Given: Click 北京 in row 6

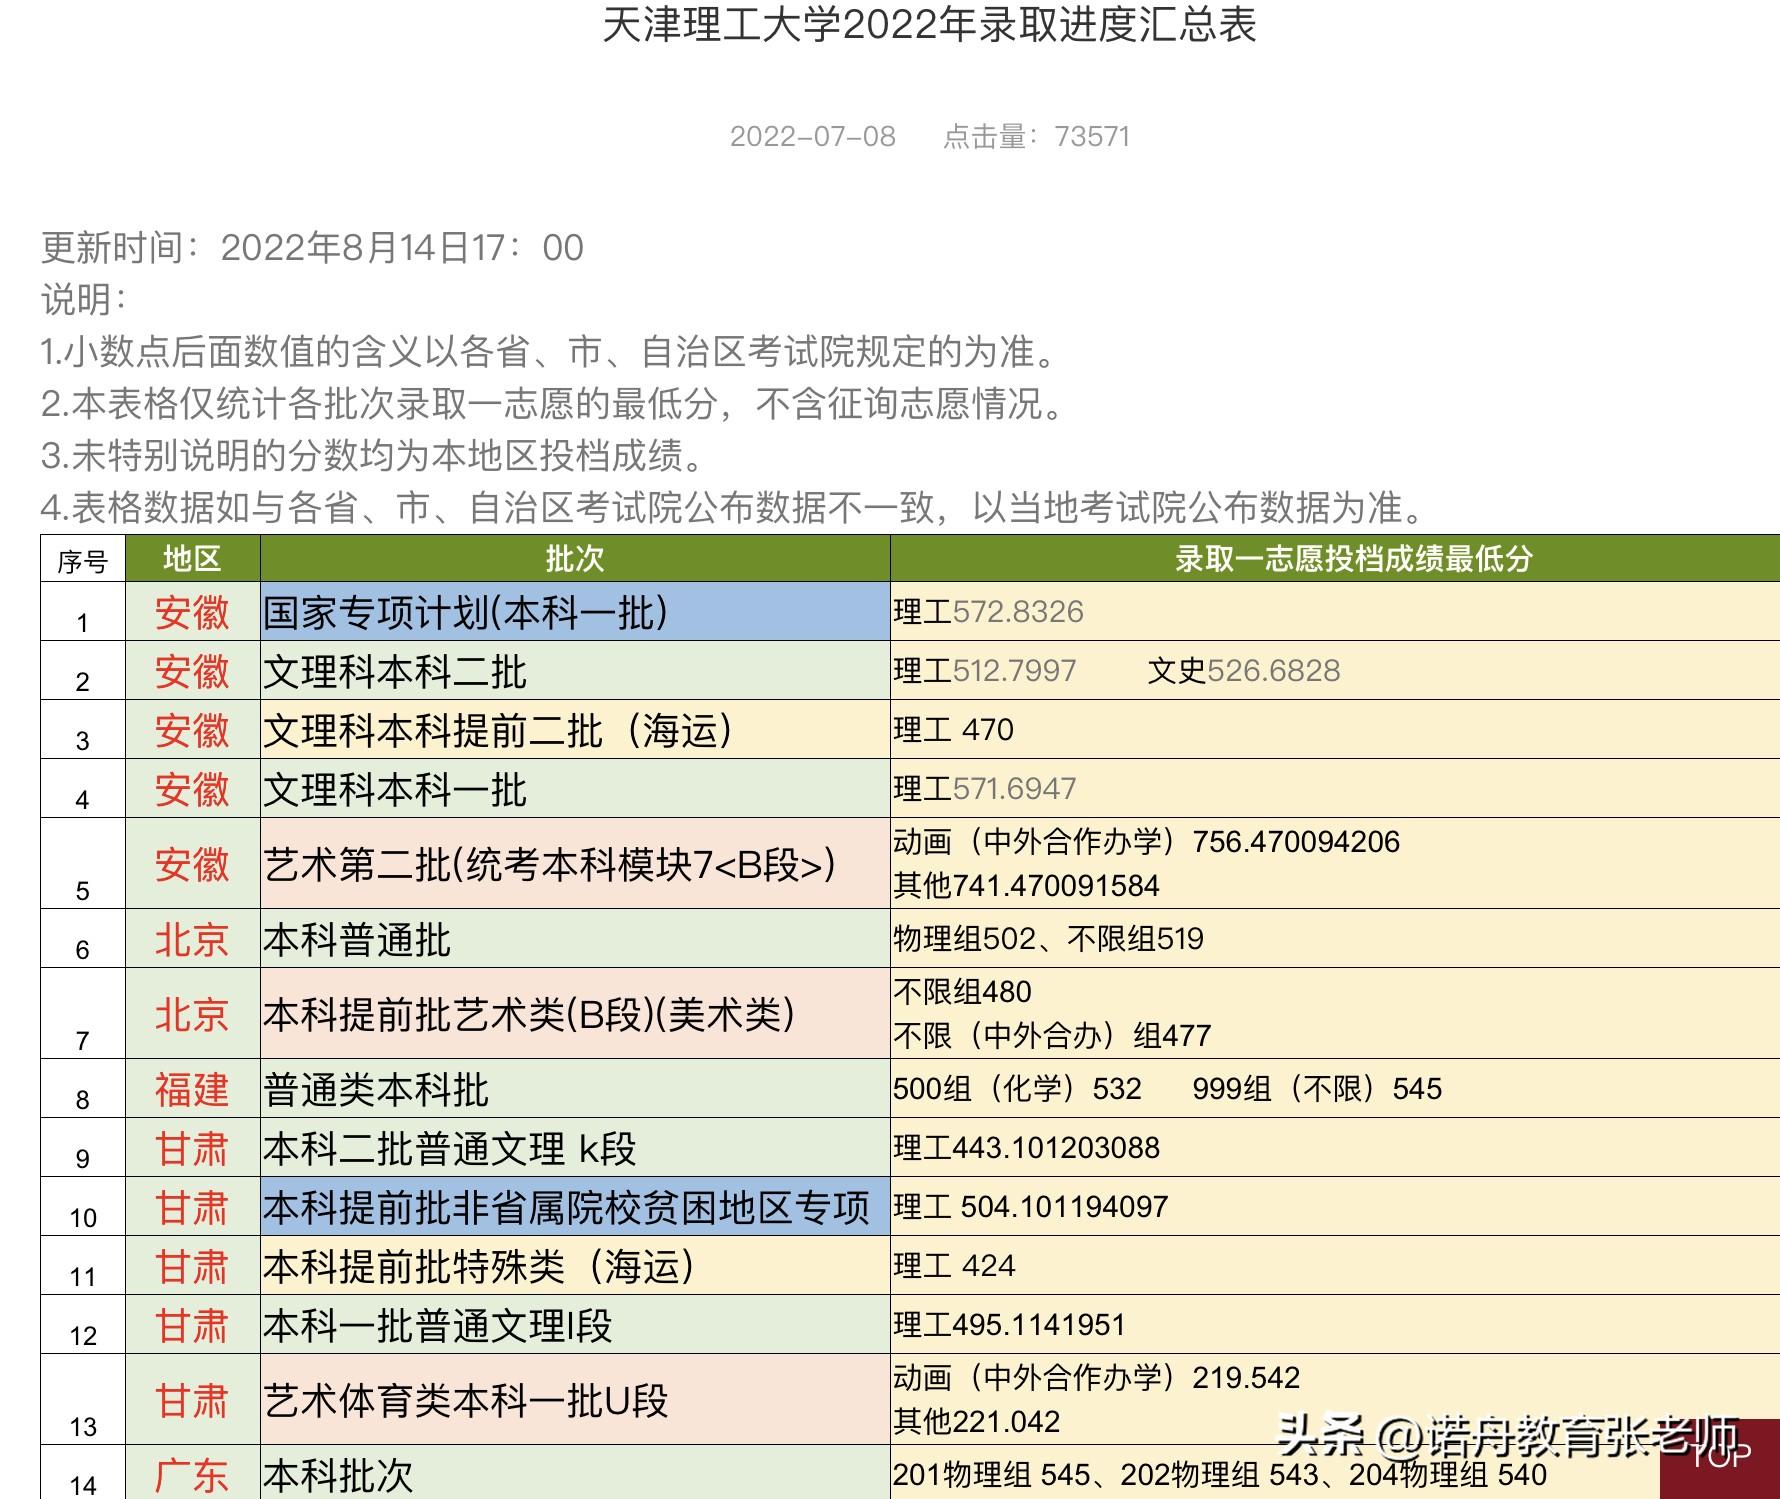Looking at the screenshot, I should pyautogui.click(x=192, y=939).
